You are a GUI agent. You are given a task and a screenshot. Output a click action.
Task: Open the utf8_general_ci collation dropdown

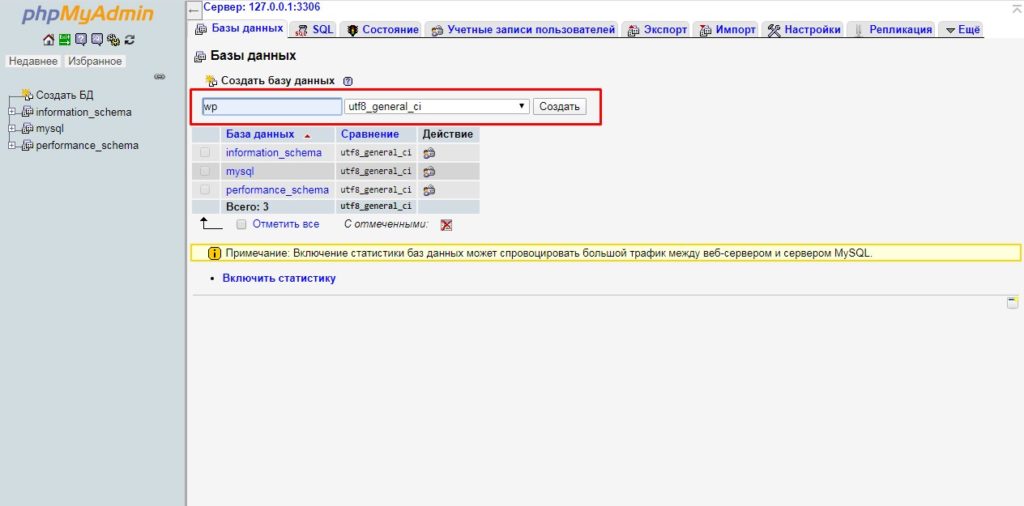pyautogui.click(x=437, y=106)
